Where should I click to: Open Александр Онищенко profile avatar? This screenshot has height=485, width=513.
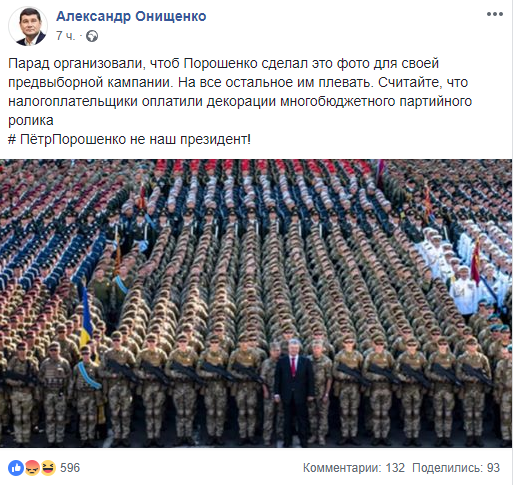click(x=28, y=26)
